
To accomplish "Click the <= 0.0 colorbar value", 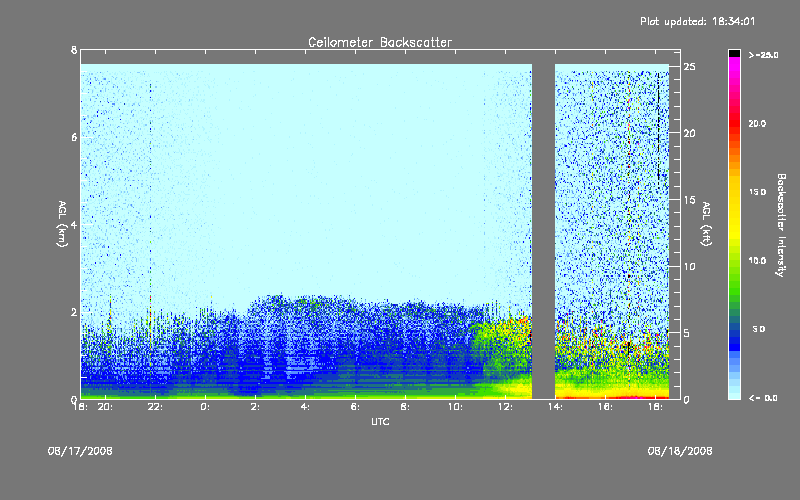I will pyautogui.click(x=763, y=398).
